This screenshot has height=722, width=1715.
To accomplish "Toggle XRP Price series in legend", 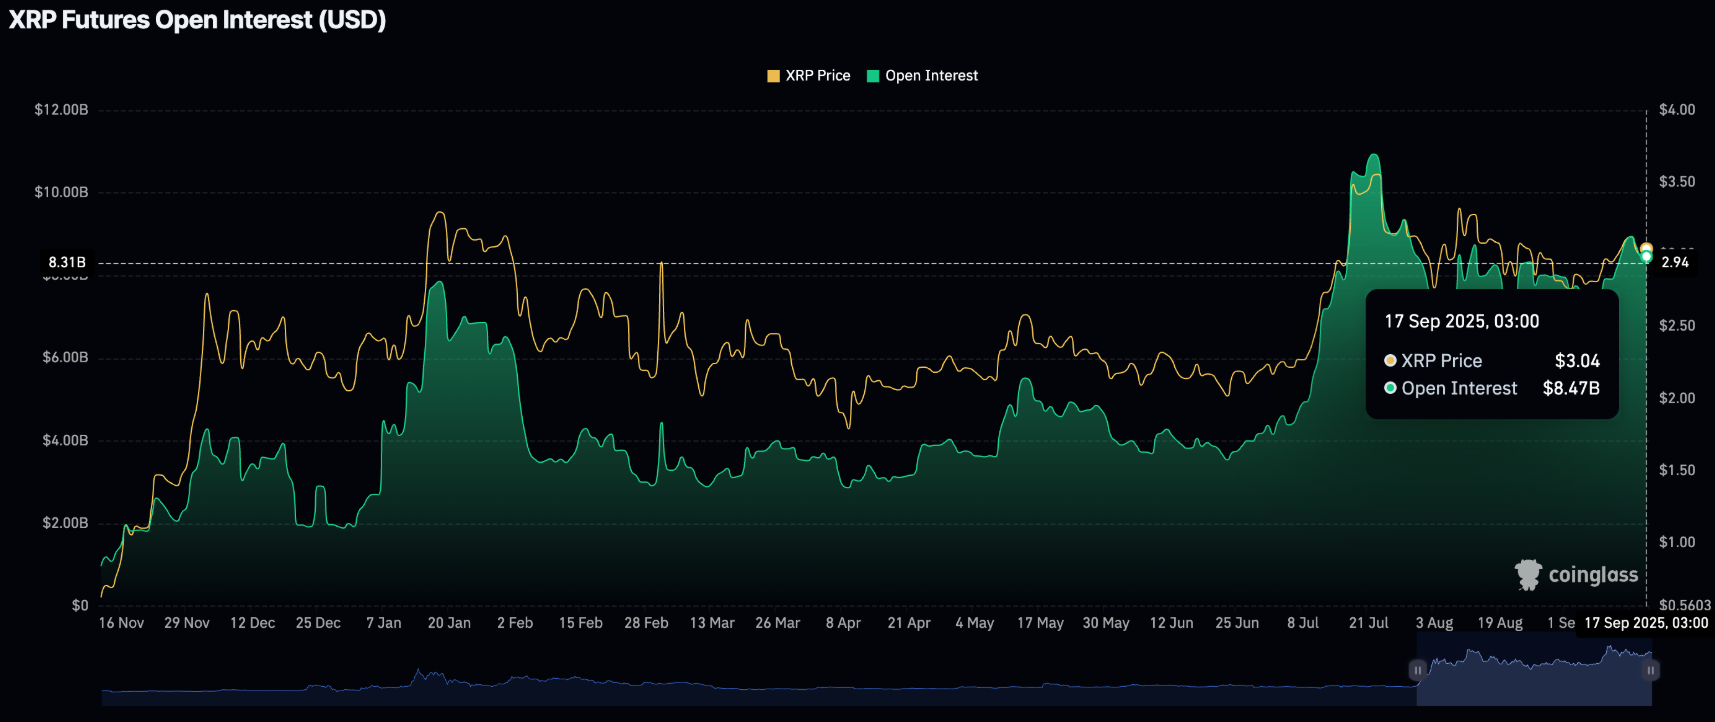I will 808,76.
